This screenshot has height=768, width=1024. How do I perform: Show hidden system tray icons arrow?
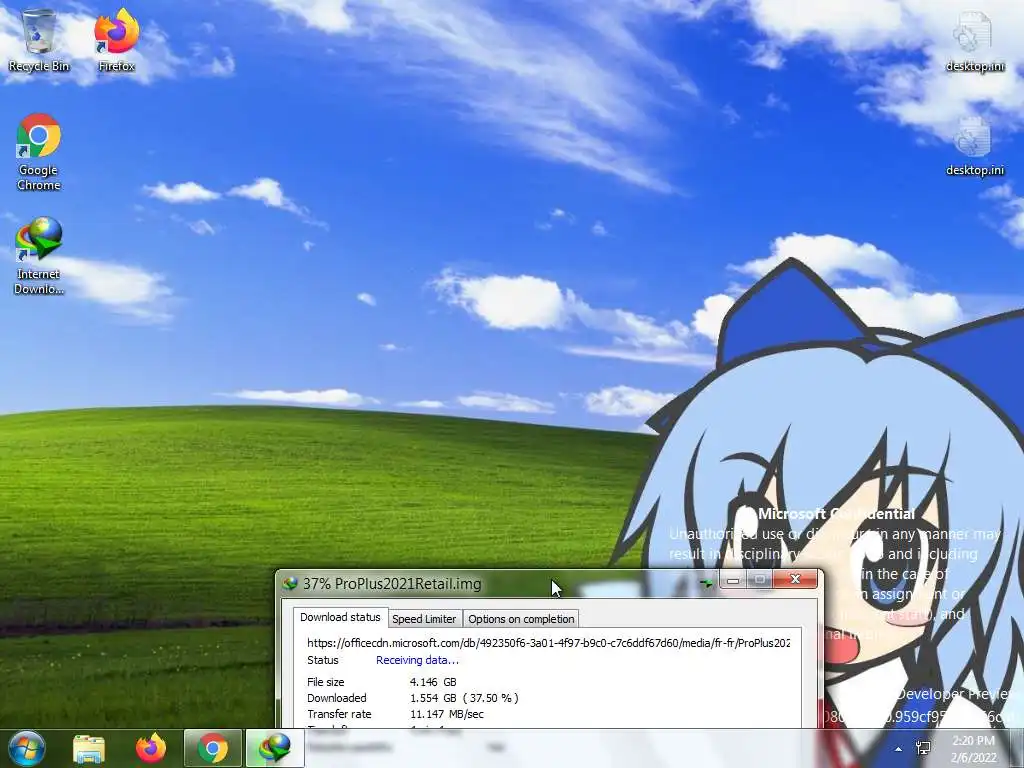tap(899, 749)
